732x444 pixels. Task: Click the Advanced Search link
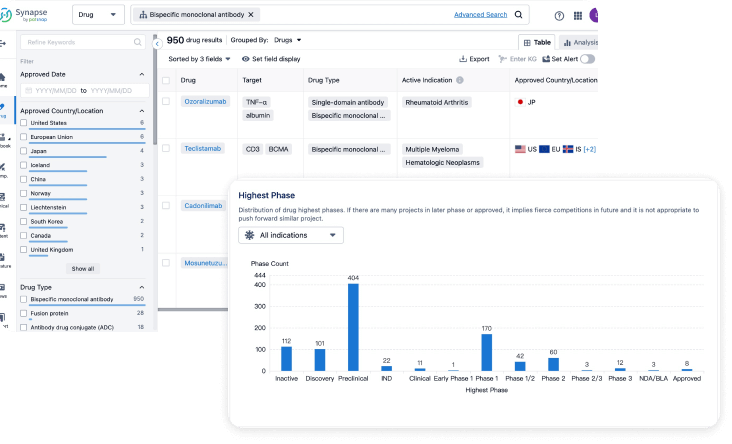tap(480, 15)
